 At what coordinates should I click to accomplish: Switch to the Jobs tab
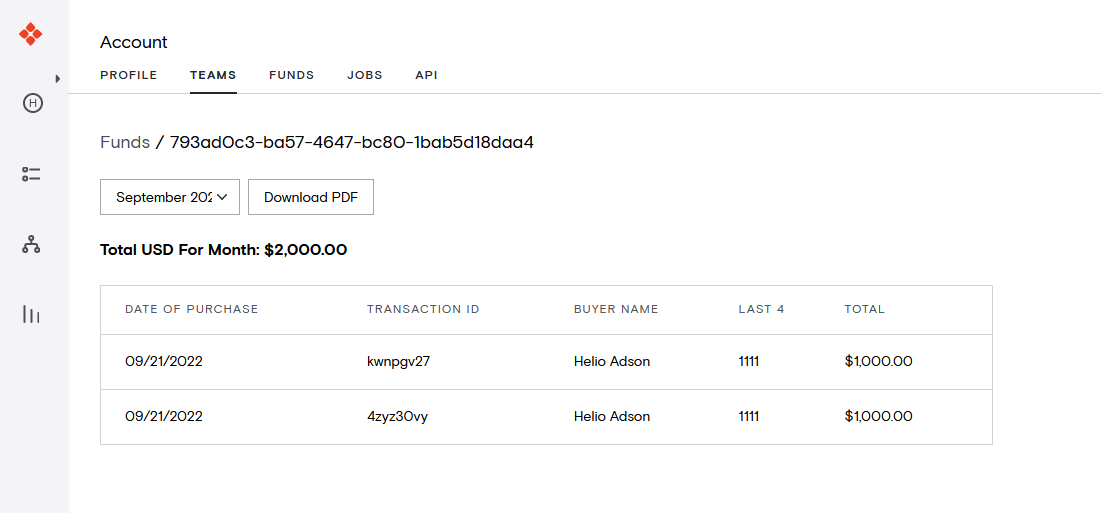point(364,75)
